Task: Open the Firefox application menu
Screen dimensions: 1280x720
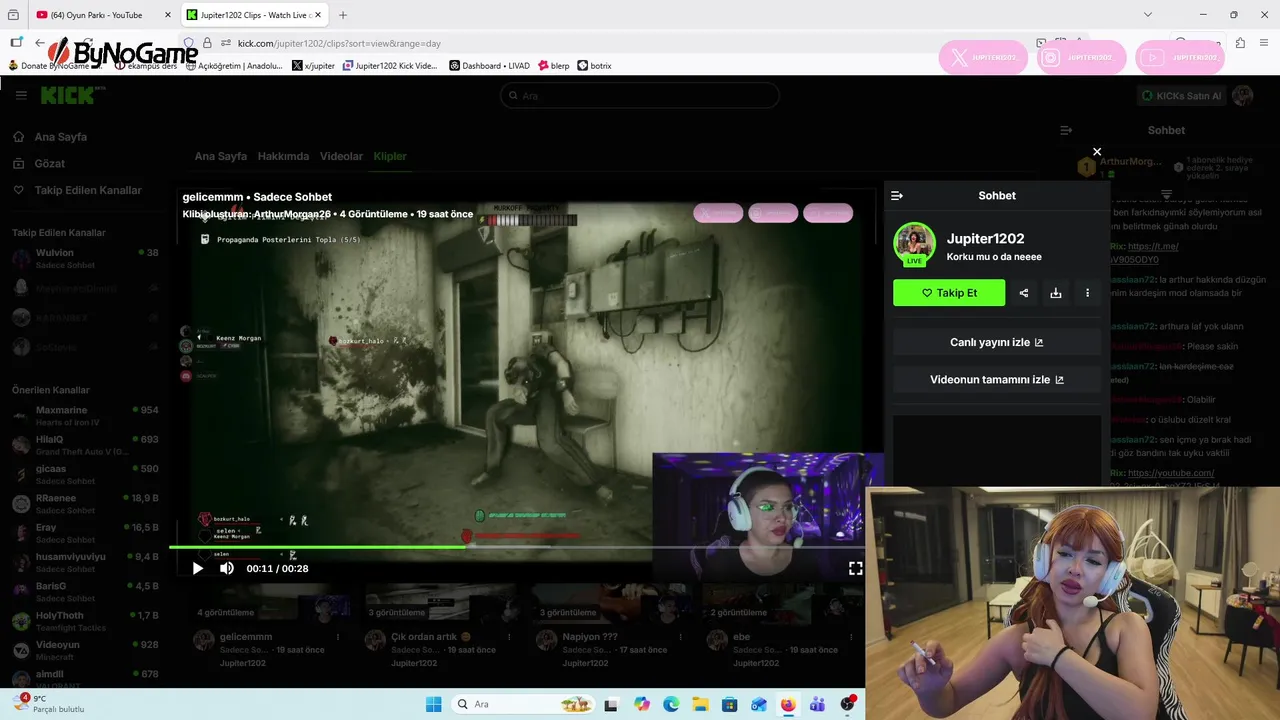Action: (1264, 43)
